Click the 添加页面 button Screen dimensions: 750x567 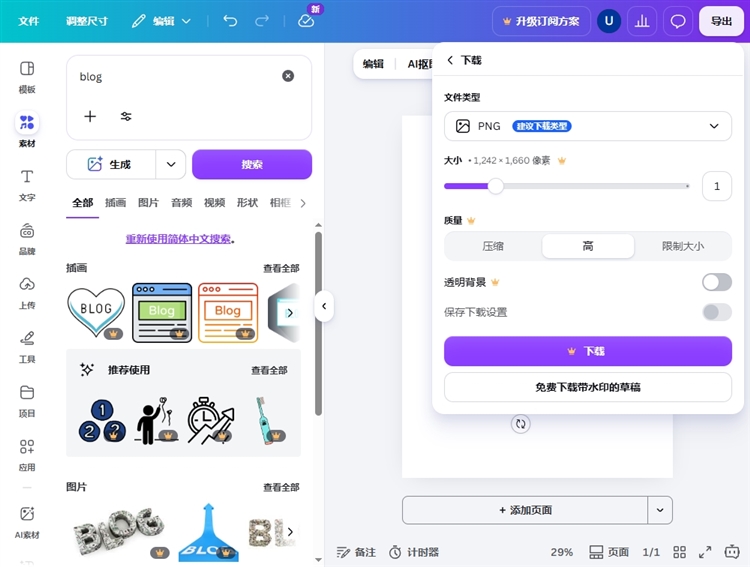(525, 510)
